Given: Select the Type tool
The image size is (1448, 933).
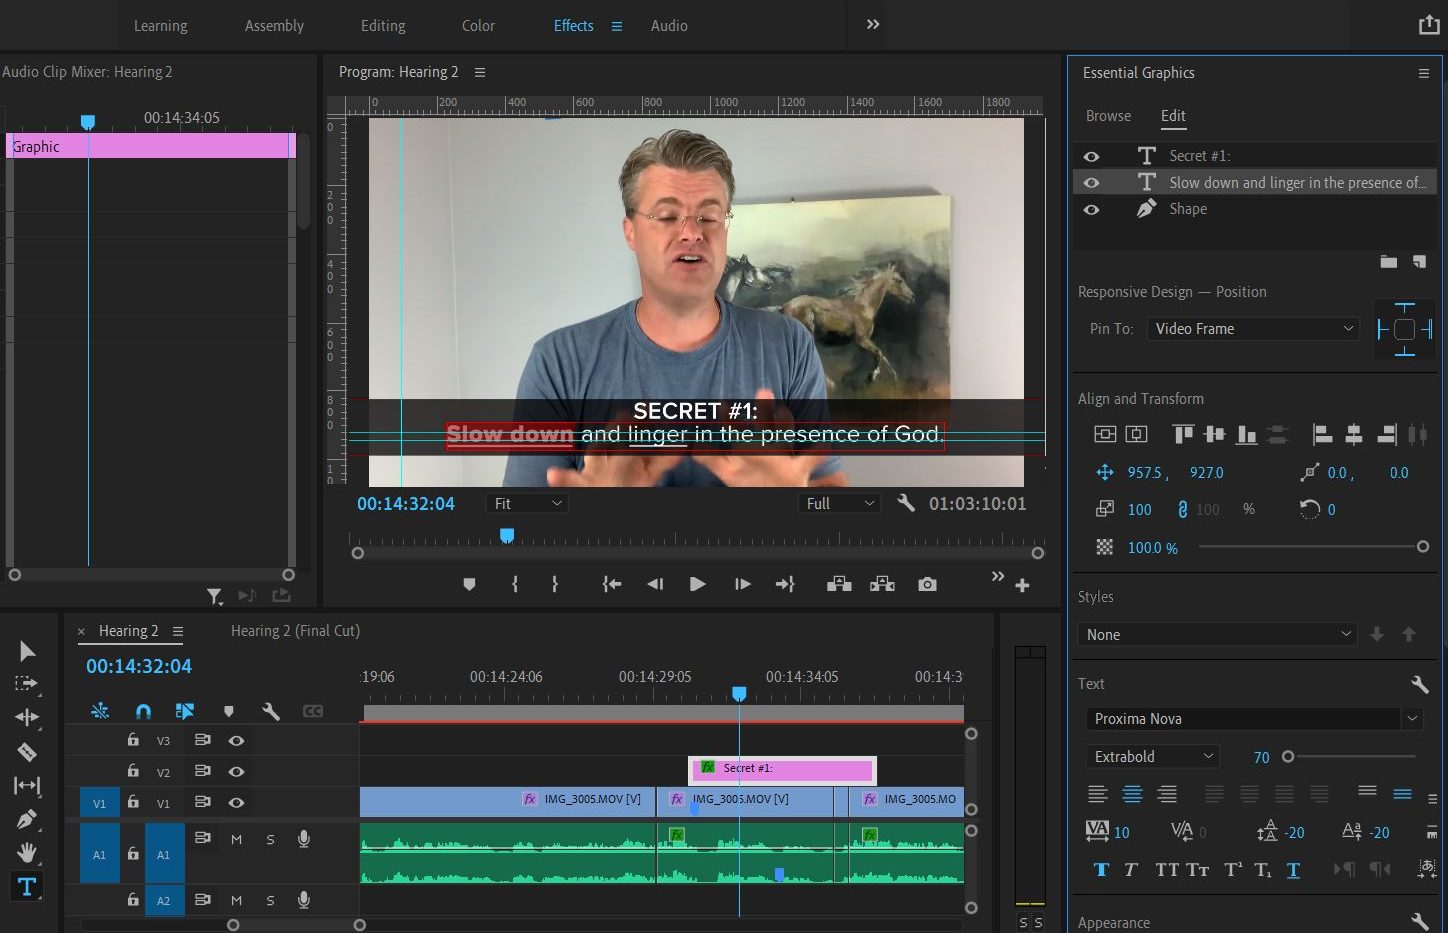Looking at the screenshot, I should click(27, 886).
